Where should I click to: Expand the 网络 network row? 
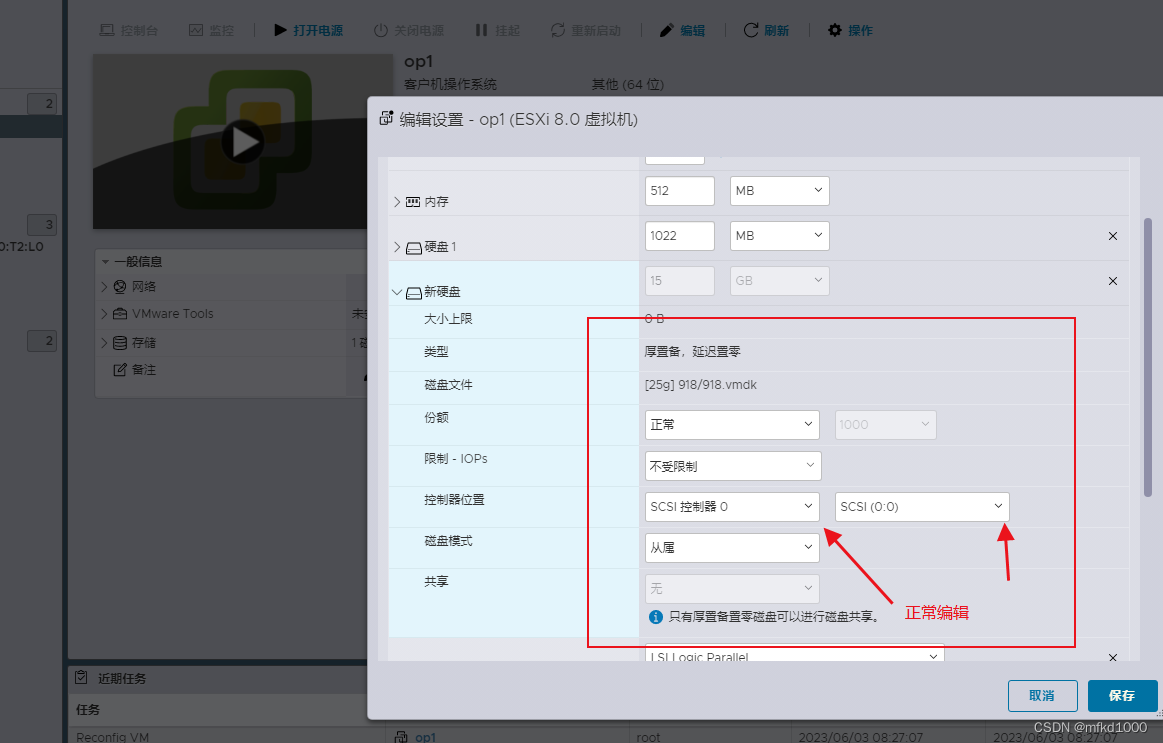[104, 287]
